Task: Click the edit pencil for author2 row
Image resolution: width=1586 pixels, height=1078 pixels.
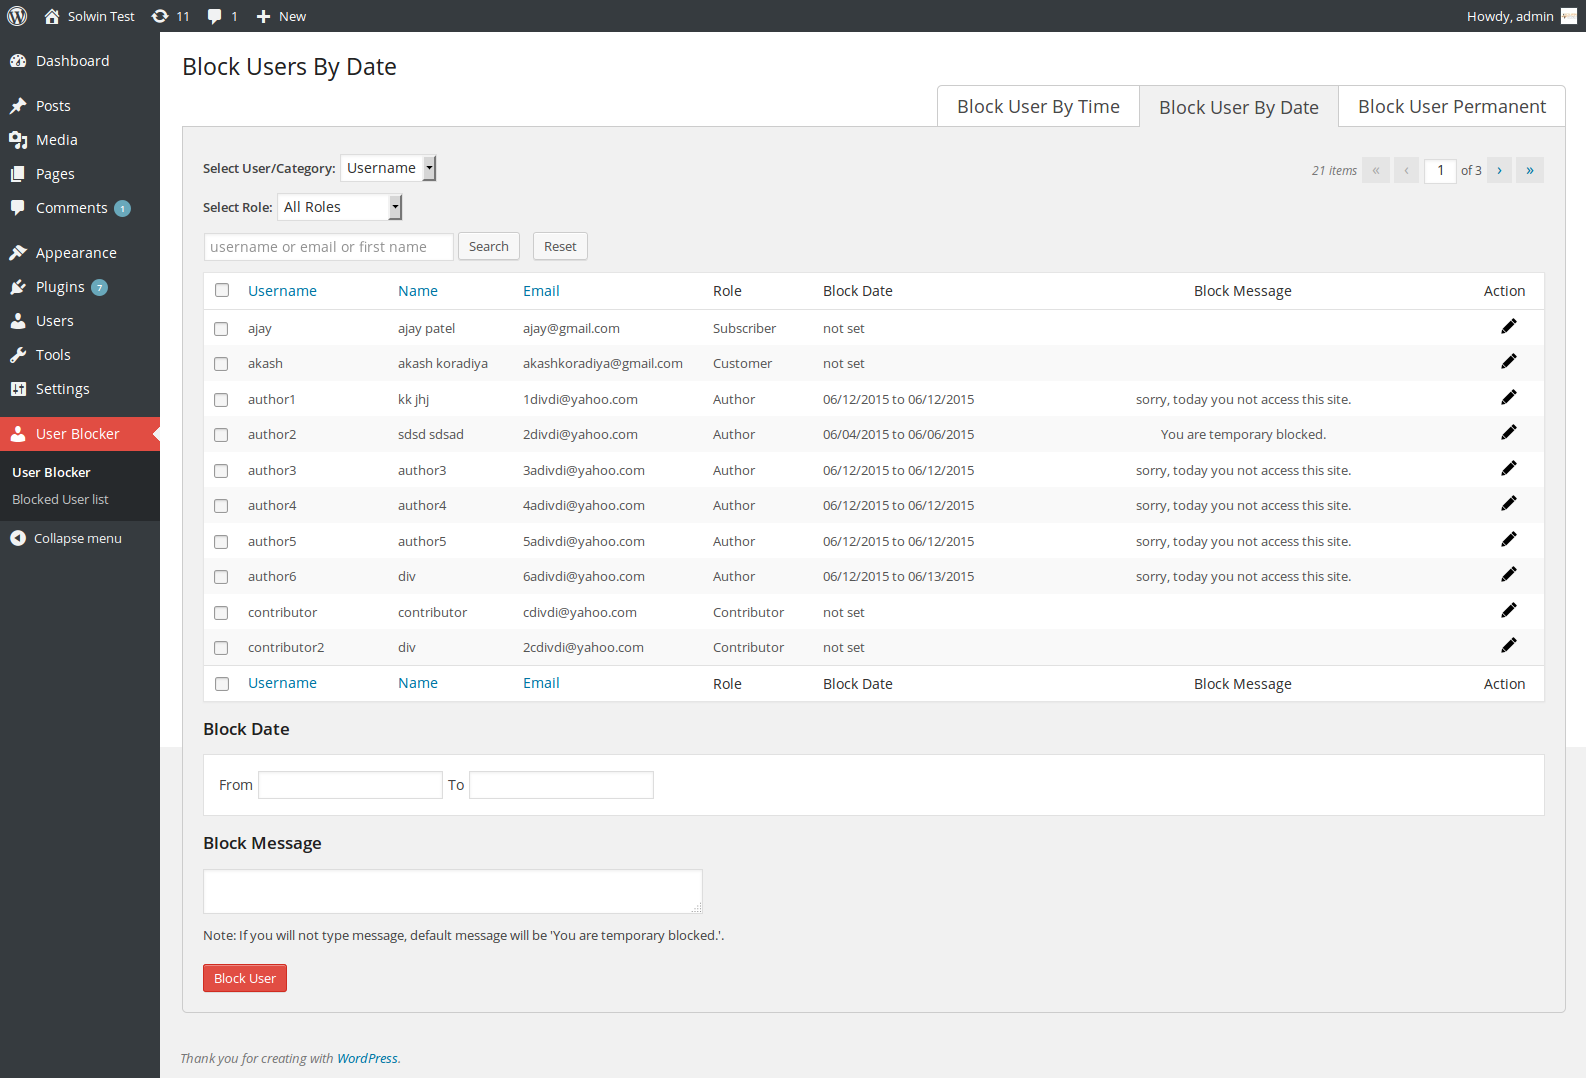Action: click(x=1508, y=432)
